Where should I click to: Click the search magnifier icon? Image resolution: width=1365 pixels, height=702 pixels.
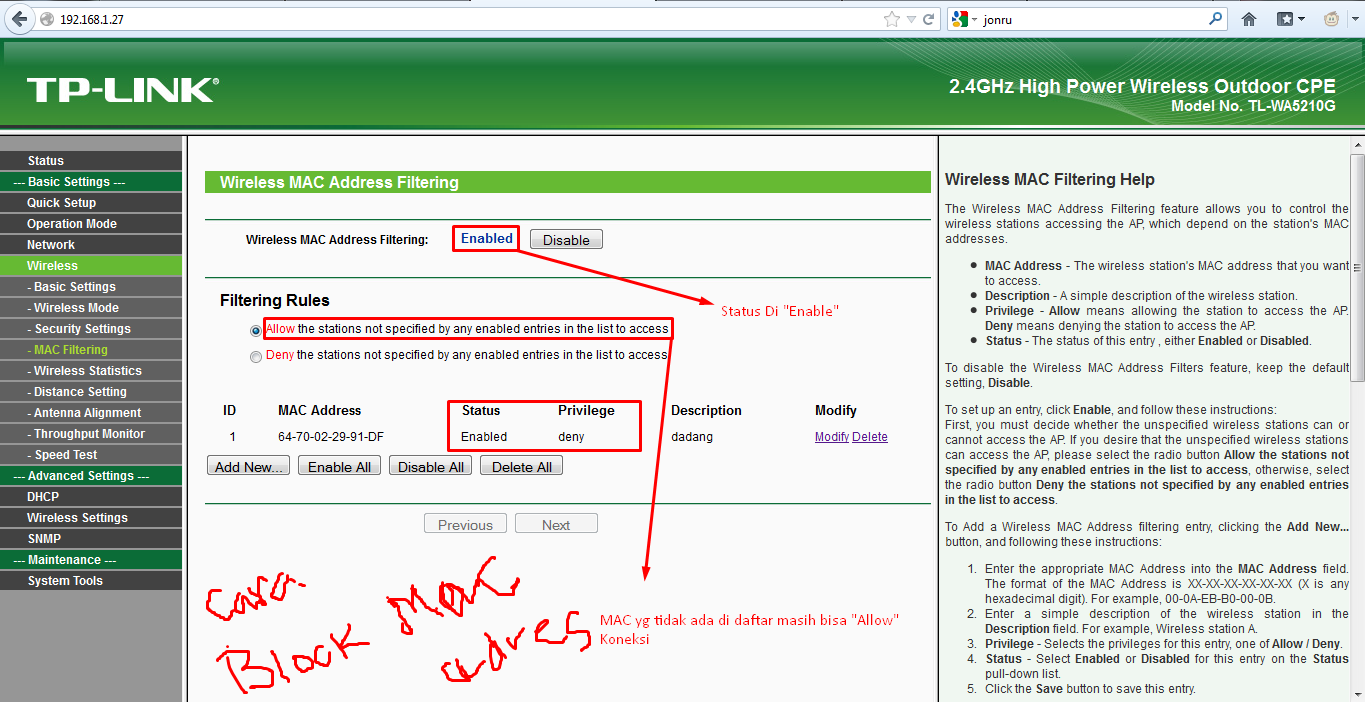[x=1216, y=18]
